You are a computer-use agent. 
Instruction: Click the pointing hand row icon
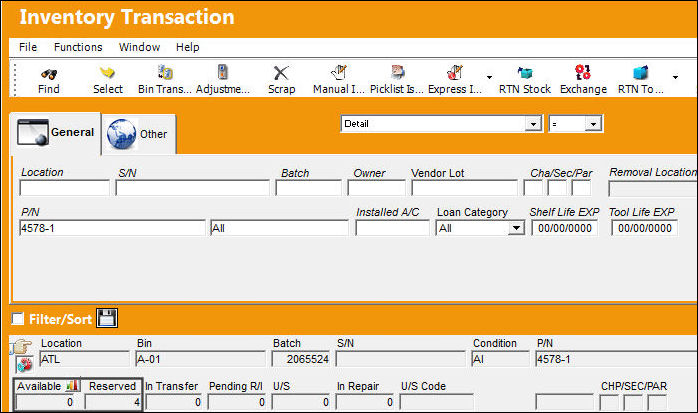pyautogui.click(x=21, y=346)
